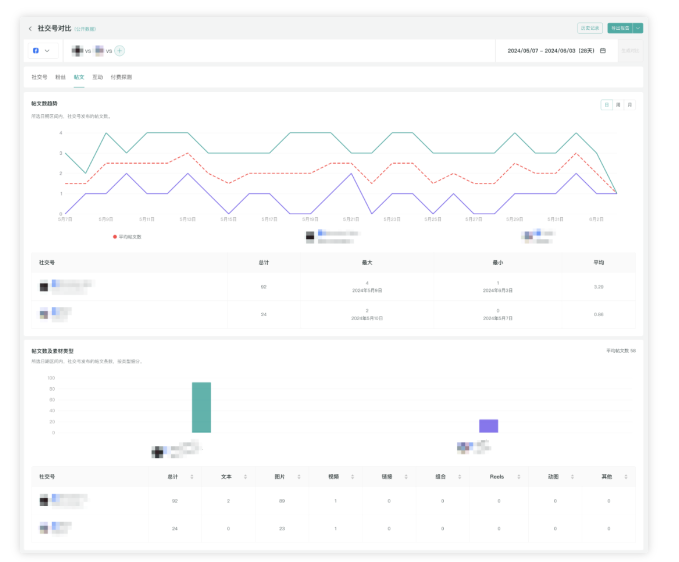
Task: Switch to the 付费探测 tab
Action: tap(121, 77)
